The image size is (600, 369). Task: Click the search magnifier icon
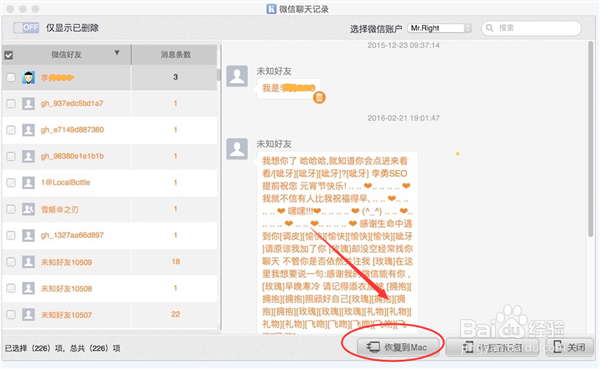tap(489, 28)
